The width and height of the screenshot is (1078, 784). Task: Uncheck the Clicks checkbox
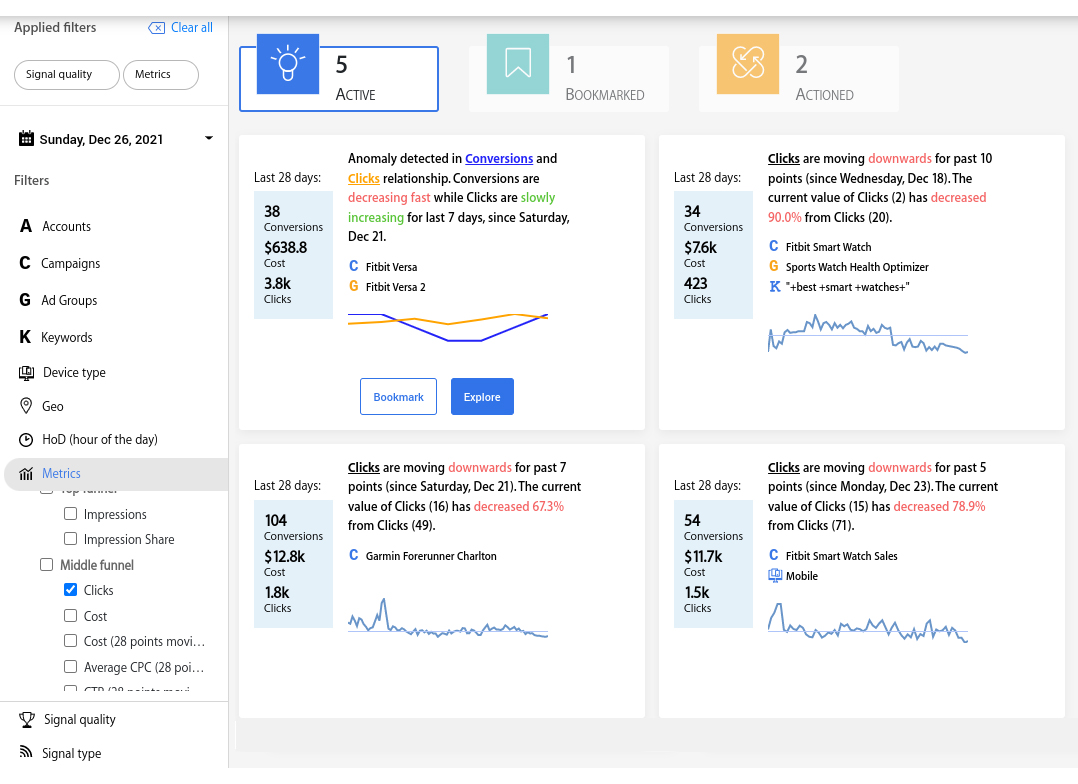click(70, 590)
